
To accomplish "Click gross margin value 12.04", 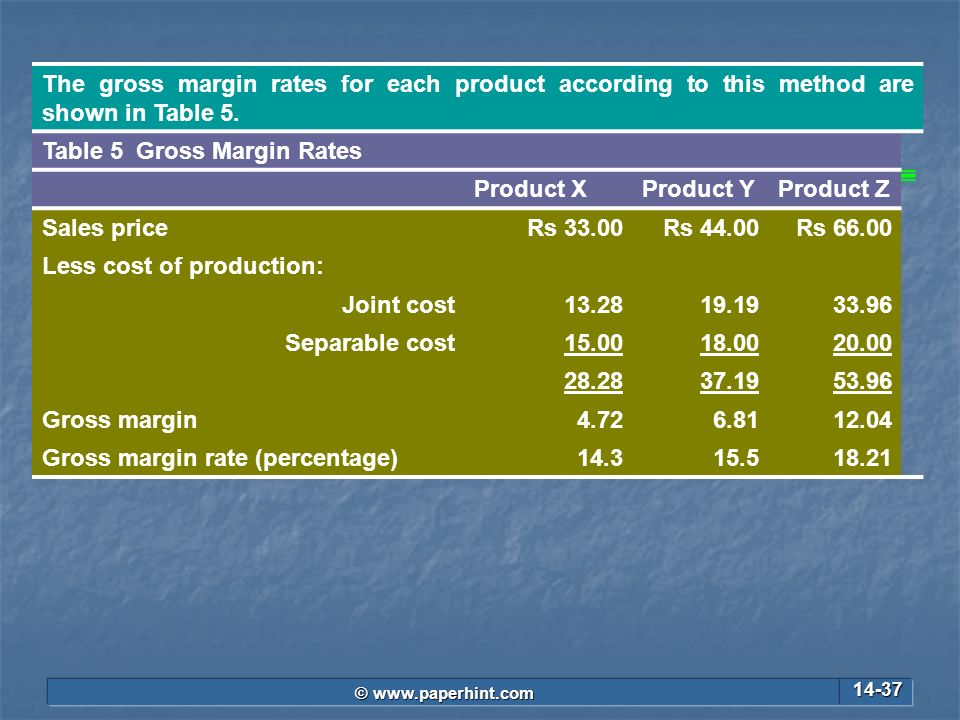I will click(x=863, y=420).
